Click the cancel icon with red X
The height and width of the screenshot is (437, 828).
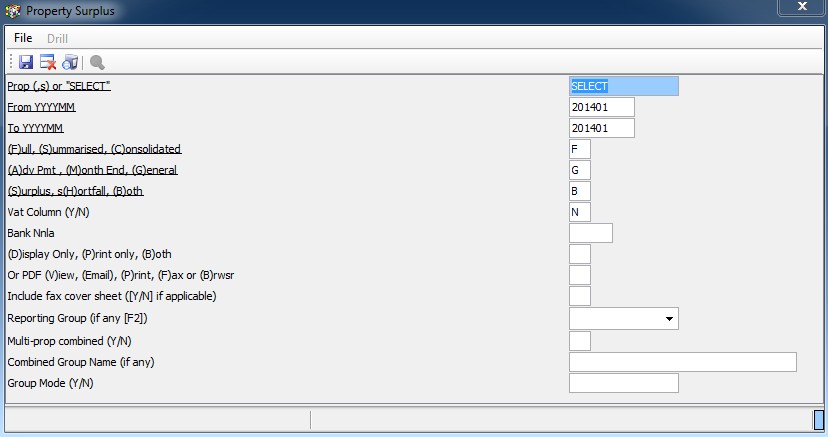click(x=47, y=62)
